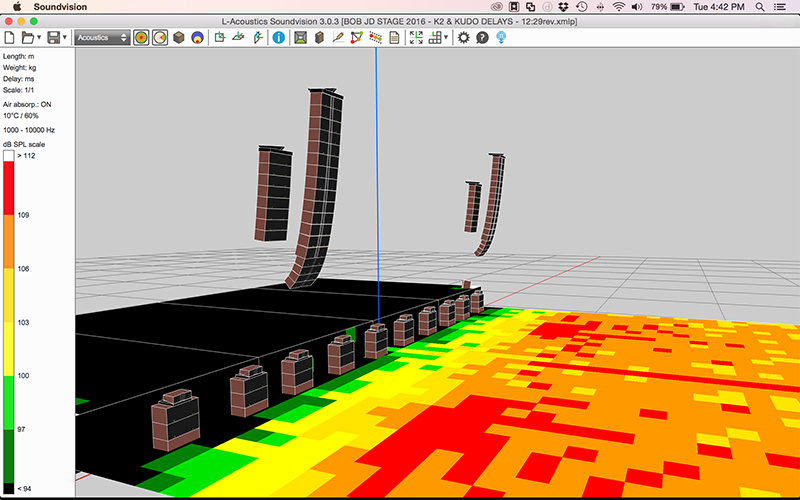
Task: Open the Apple menu
Action: click(16, 7)
